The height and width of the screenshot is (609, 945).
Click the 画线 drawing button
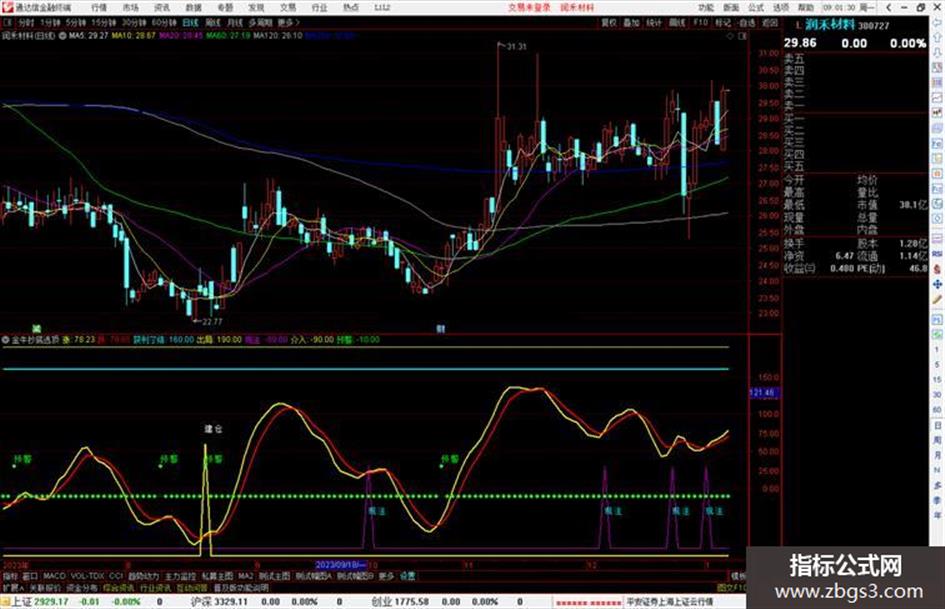pyautogui.click(x=677, y=23)
